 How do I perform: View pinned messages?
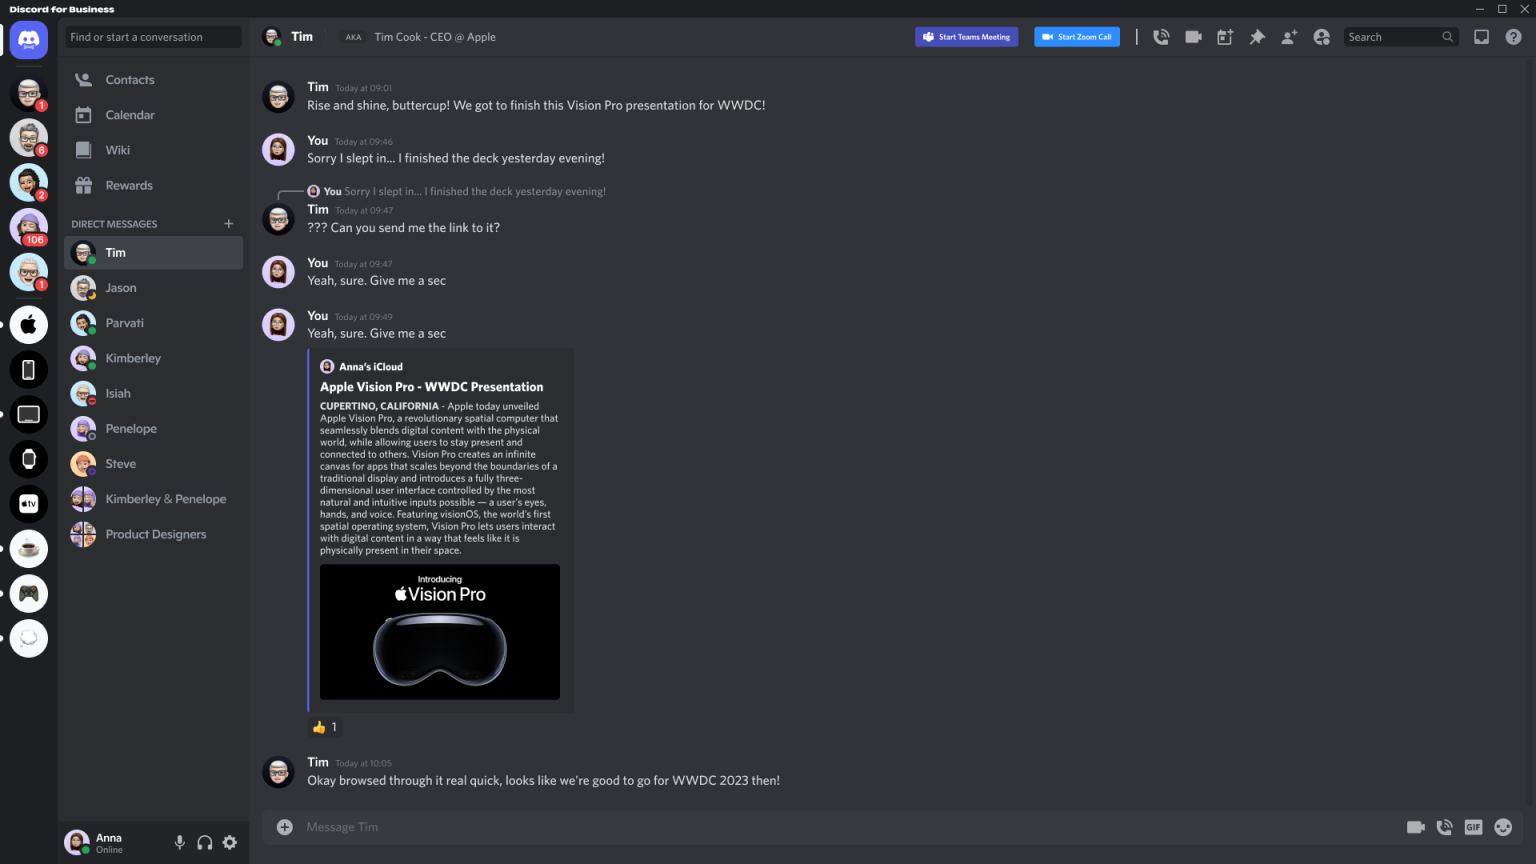(x=1257, y=36)
